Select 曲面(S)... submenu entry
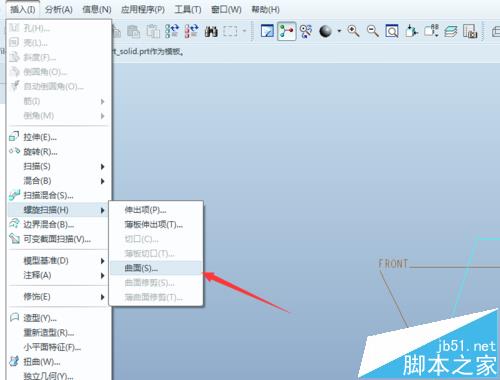 click(x=156, y=268)
